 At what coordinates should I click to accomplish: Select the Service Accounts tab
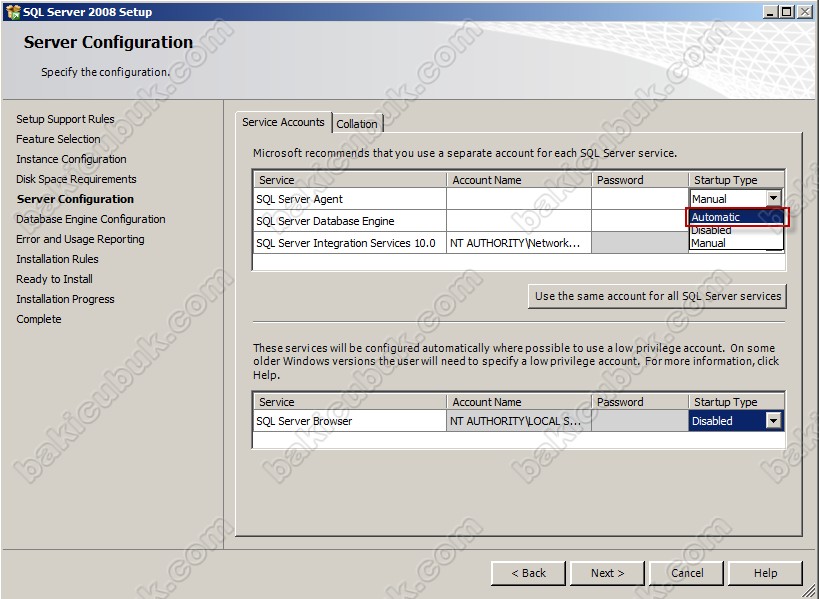pyautogui.click(x=283, y=122)
